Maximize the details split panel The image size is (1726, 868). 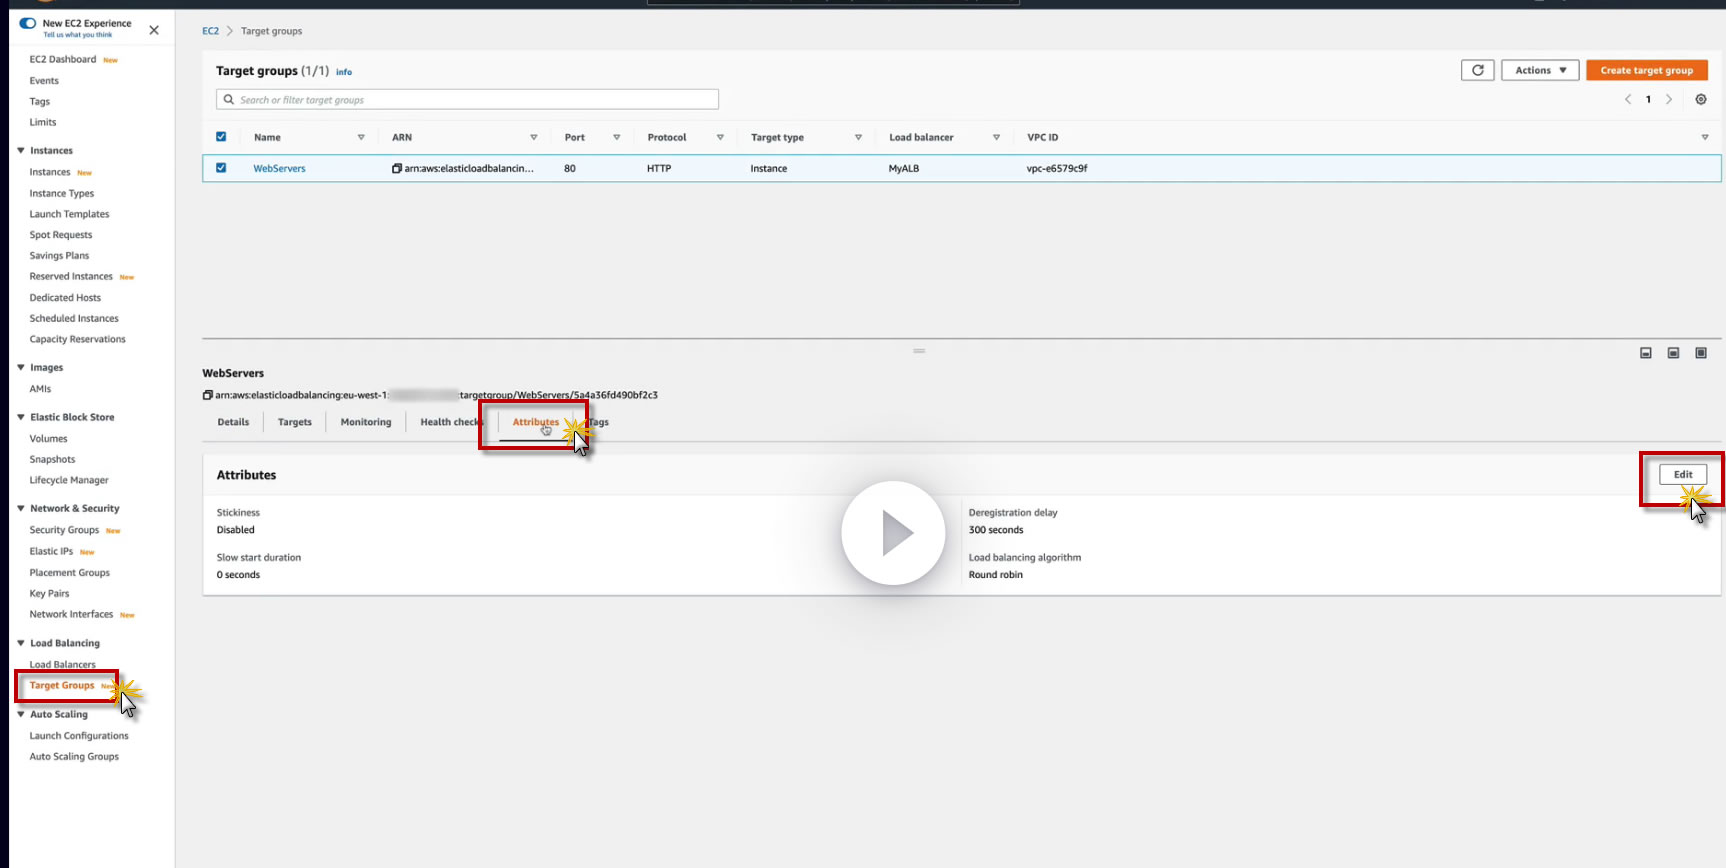pyautogui.click(x=1701, y=353)
